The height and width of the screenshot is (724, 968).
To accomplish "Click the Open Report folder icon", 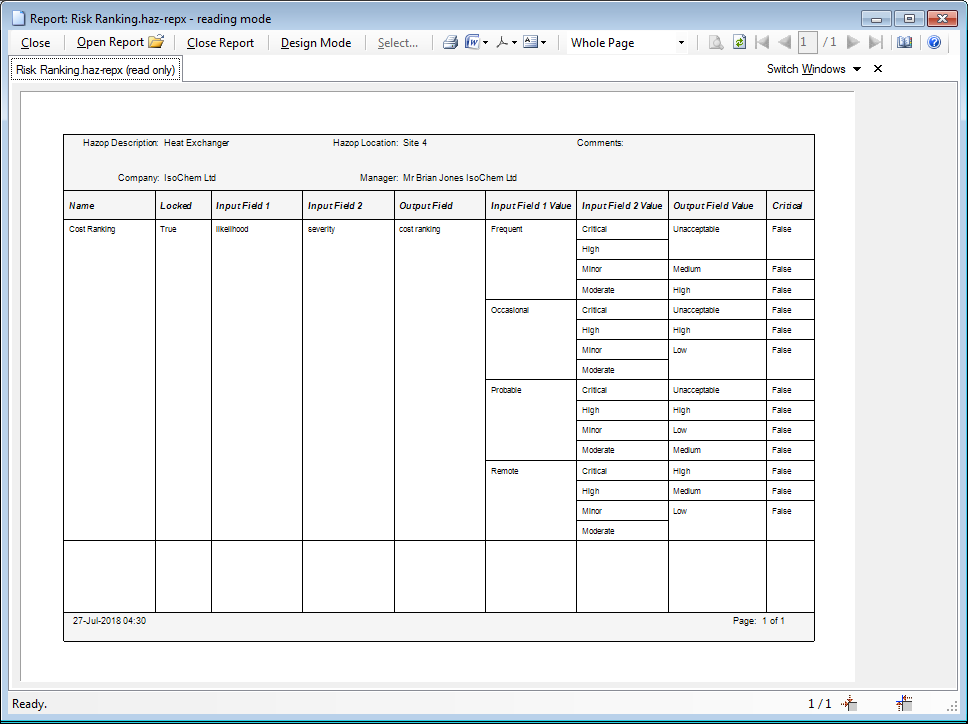I will tap(156, 42).
